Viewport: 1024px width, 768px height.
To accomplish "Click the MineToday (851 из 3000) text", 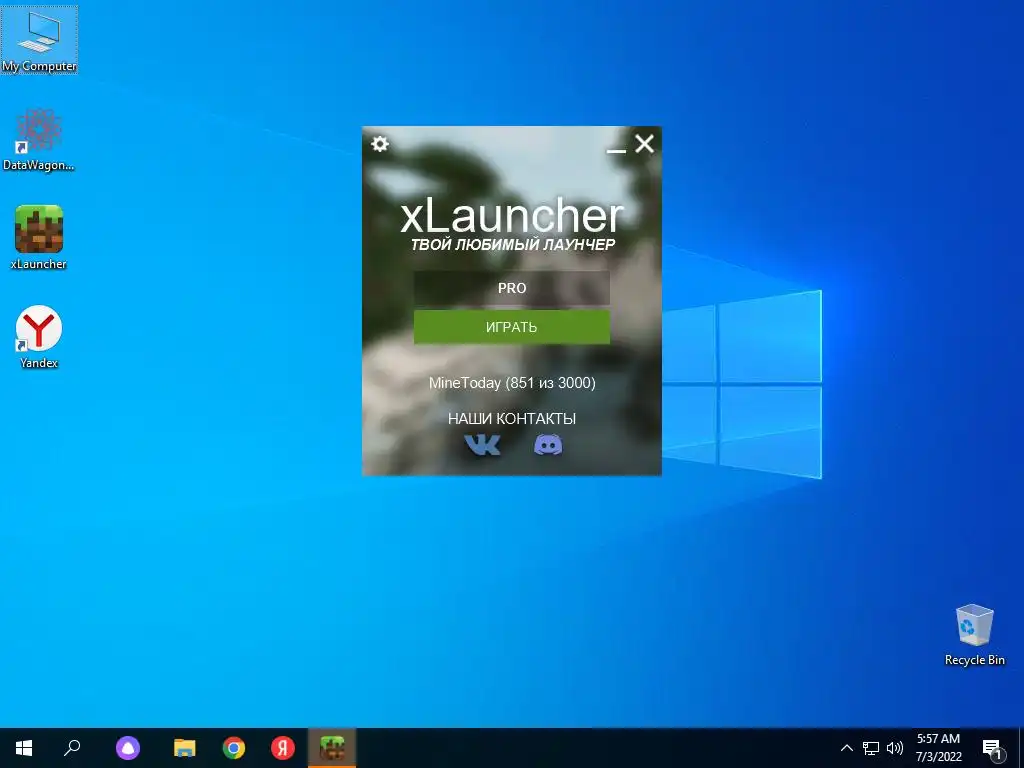I will [512, 383].
